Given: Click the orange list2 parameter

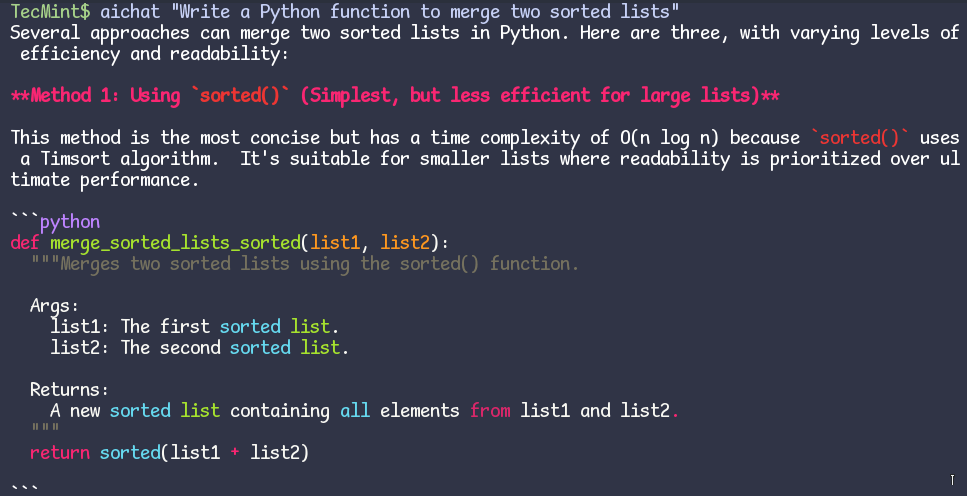Looking at the screenshot, I should 405,242.
